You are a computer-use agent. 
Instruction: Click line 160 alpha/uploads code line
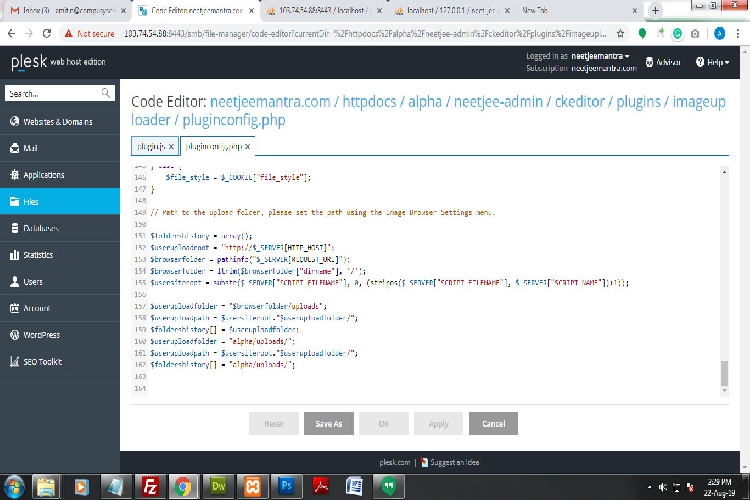(223, 342)
